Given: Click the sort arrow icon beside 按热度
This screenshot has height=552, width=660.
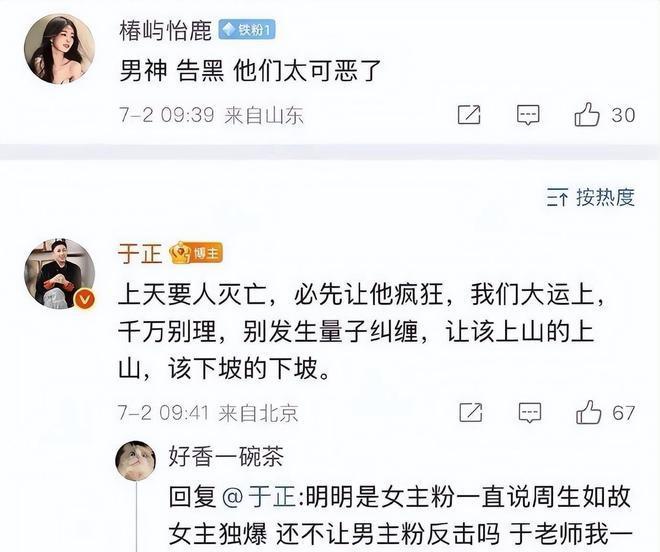Looking at the screenshot, I should [557, 197].
